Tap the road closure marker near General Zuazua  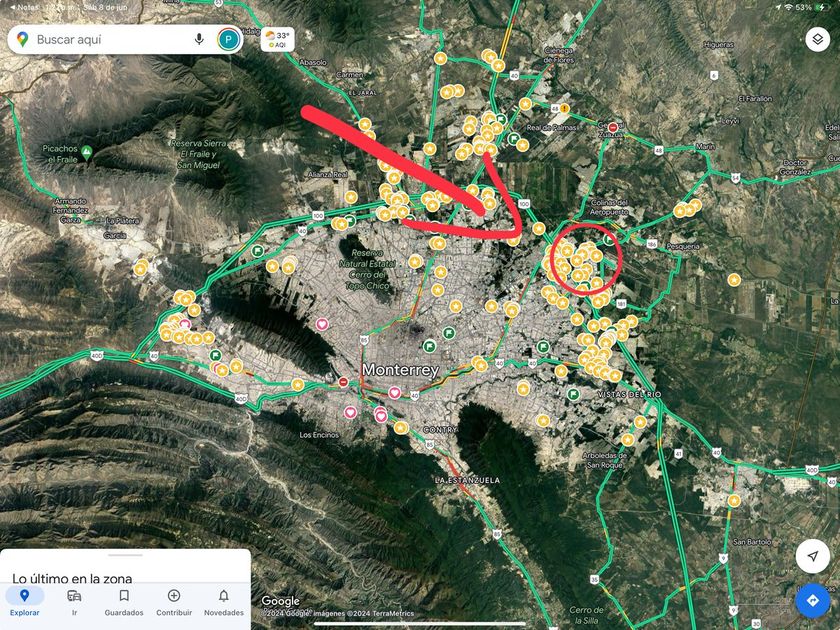(x=613, y=128)
